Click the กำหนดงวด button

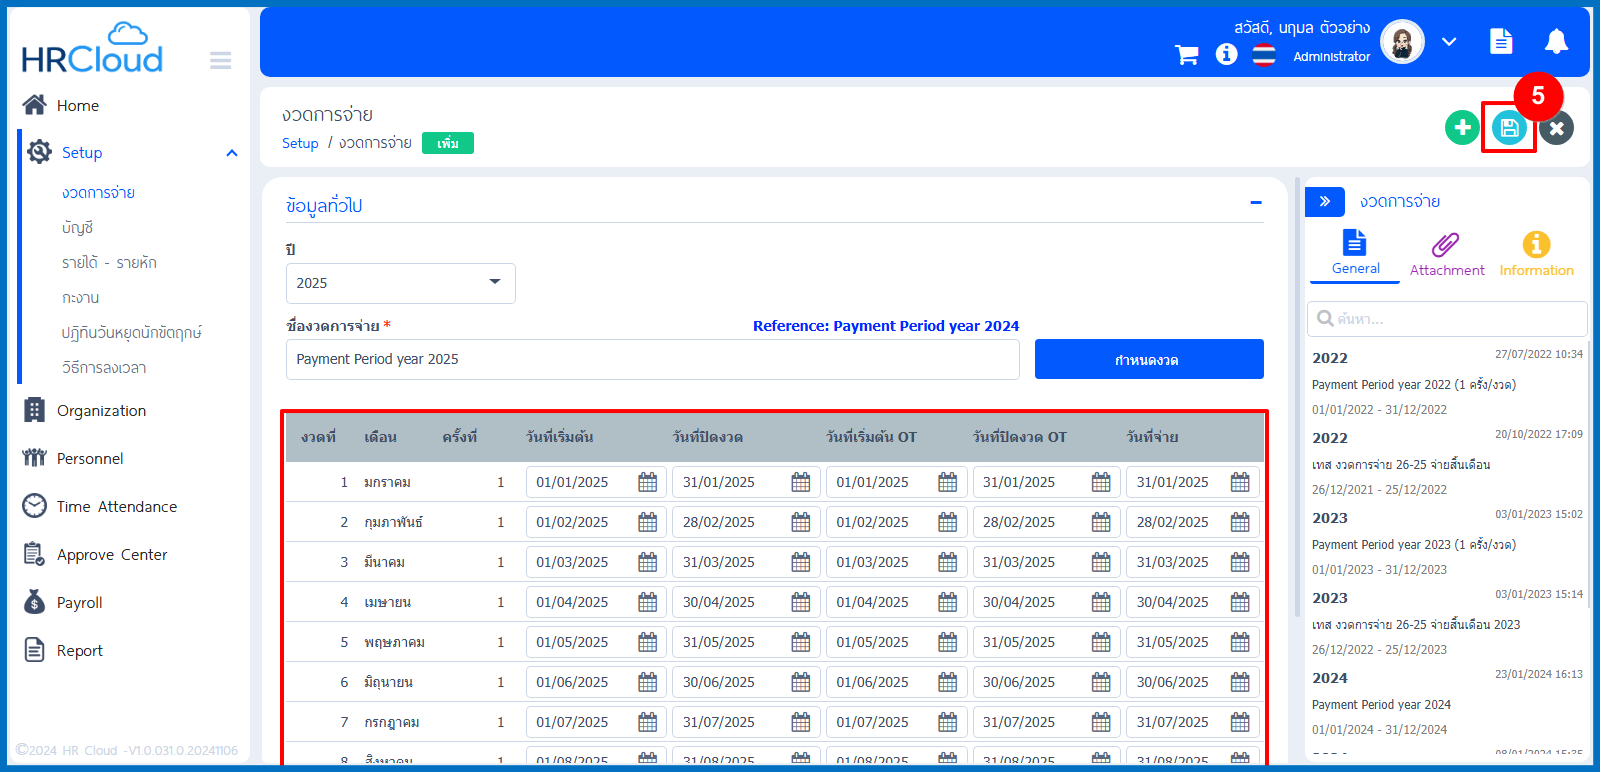[1149, 359]
